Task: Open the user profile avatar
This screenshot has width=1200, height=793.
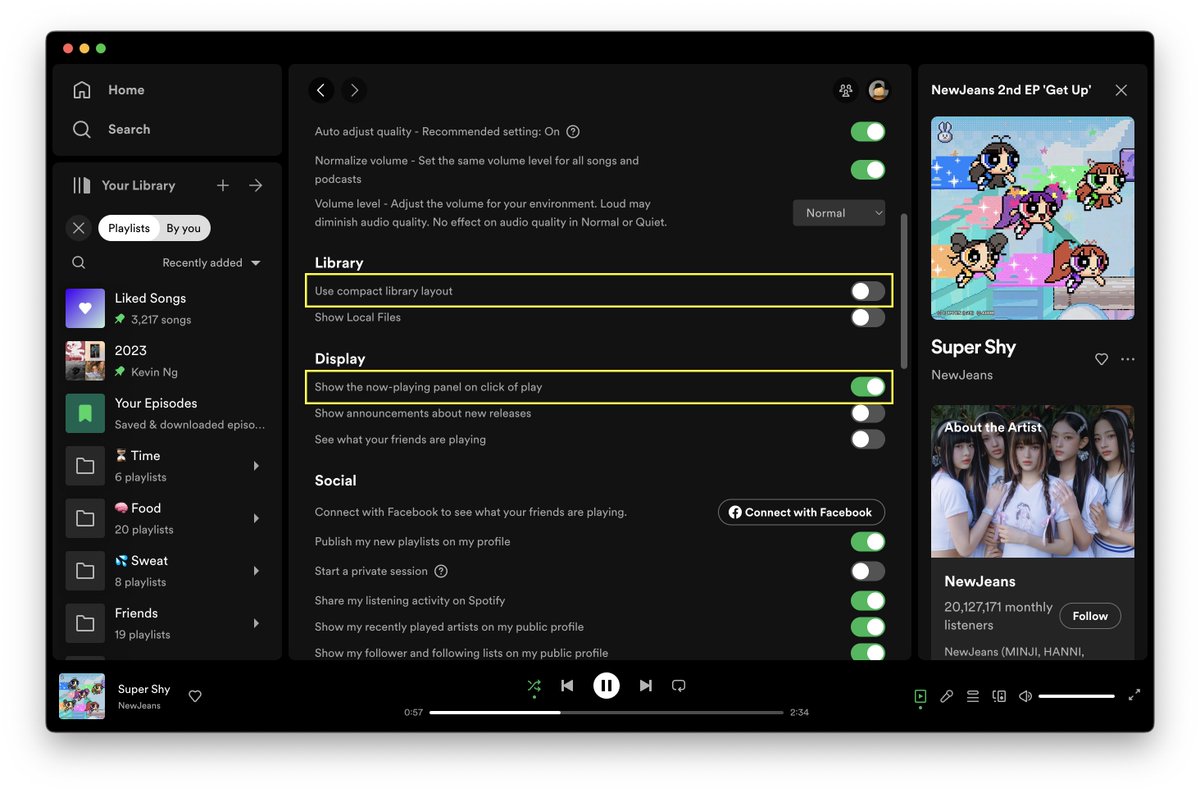Action: (879, 90)
